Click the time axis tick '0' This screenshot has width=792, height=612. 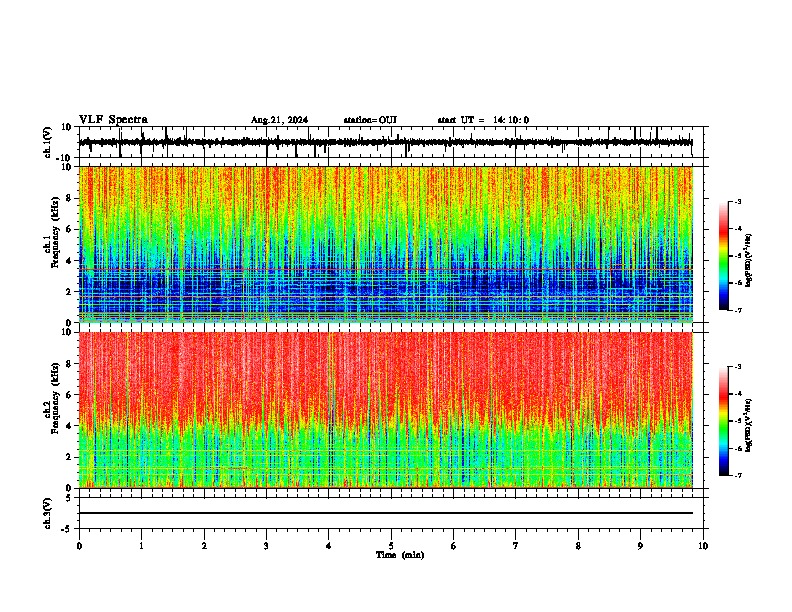79,546
